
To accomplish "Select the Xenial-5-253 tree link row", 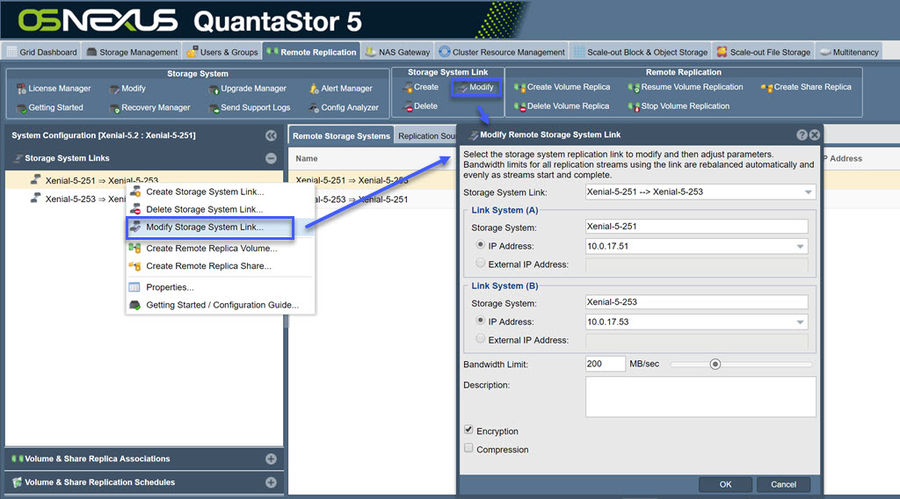I will [144, 199].
